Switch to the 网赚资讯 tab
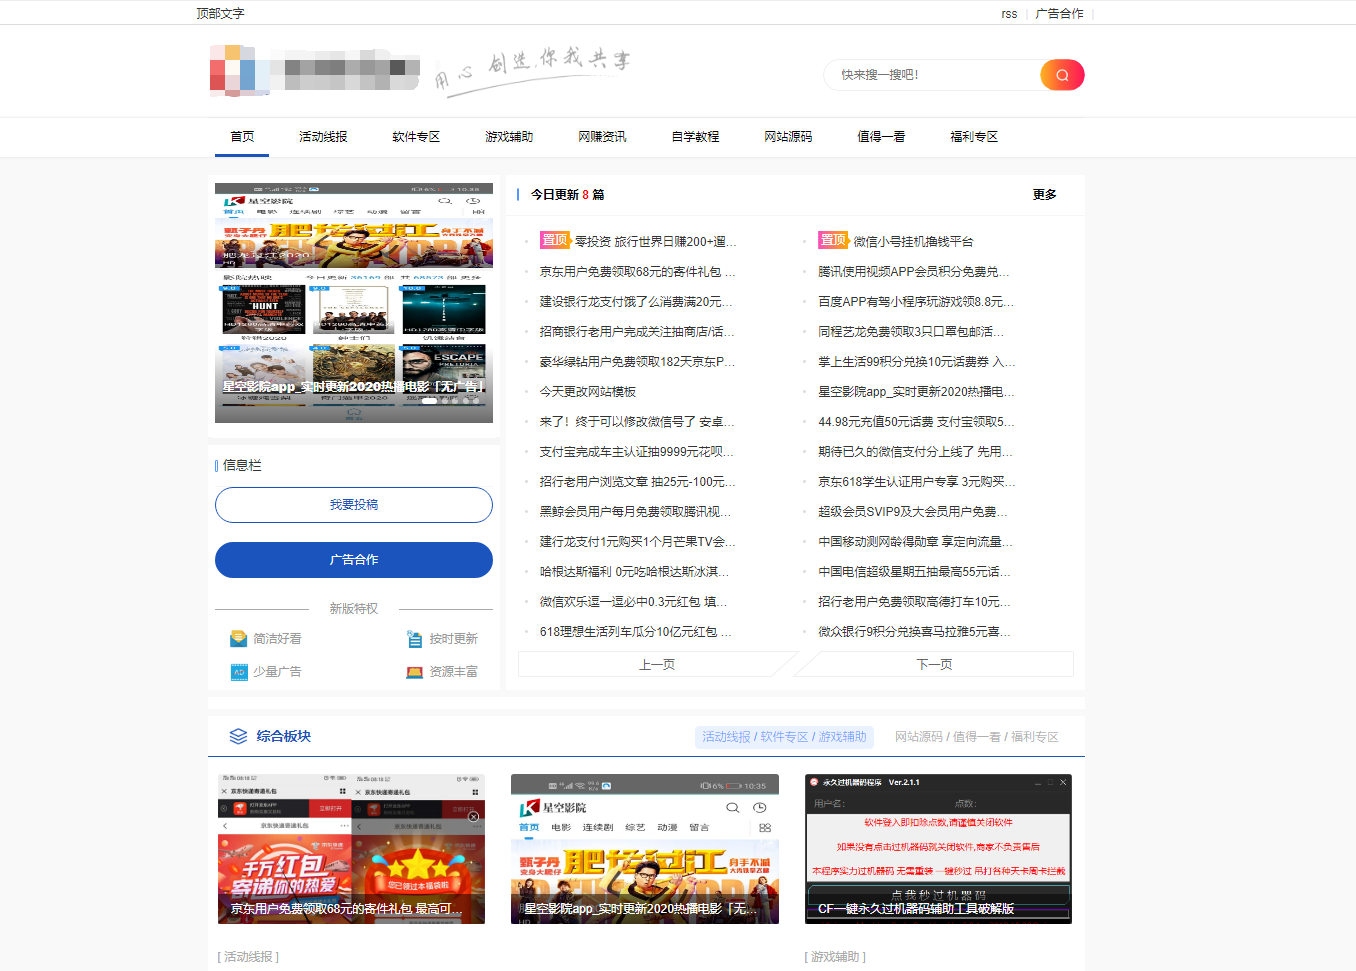Screen dimensions: 1356x971 pos(601,136)
